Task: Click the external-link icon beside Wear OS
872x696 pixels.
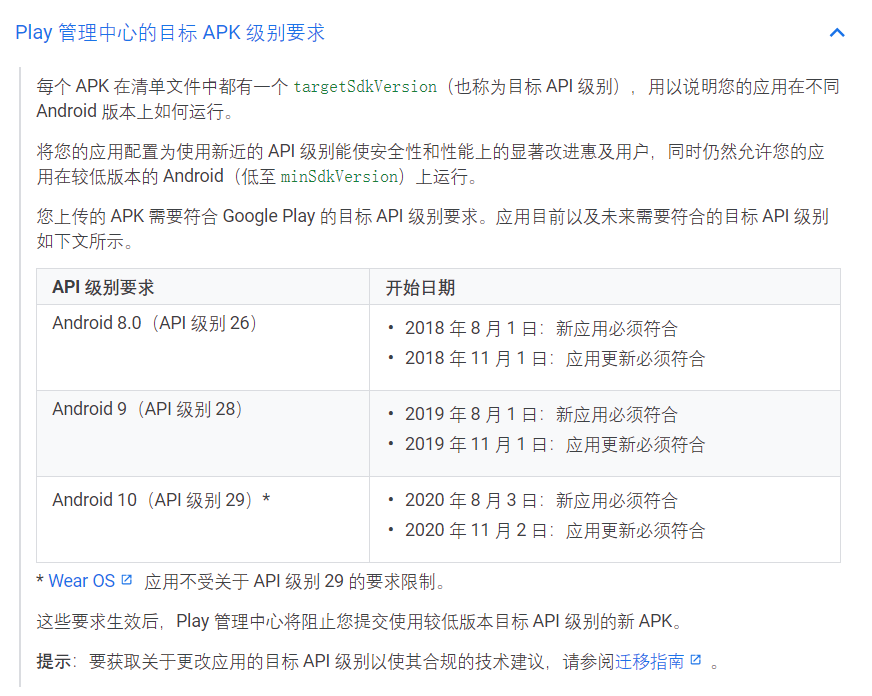Action: (x=127, y=580)
